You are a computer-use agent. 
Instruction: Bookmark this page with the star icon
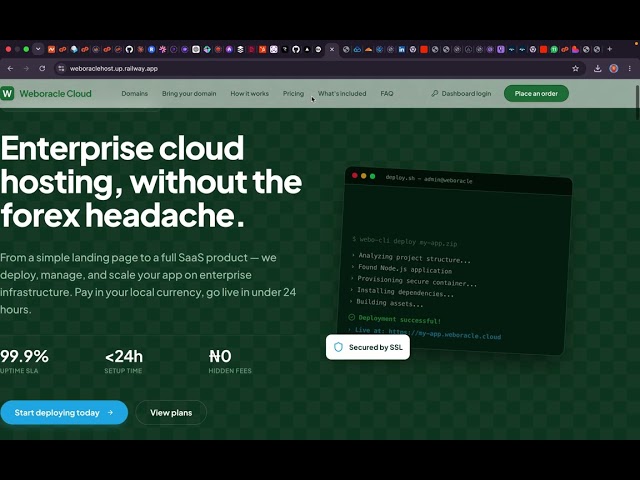[x=576, y=69]
